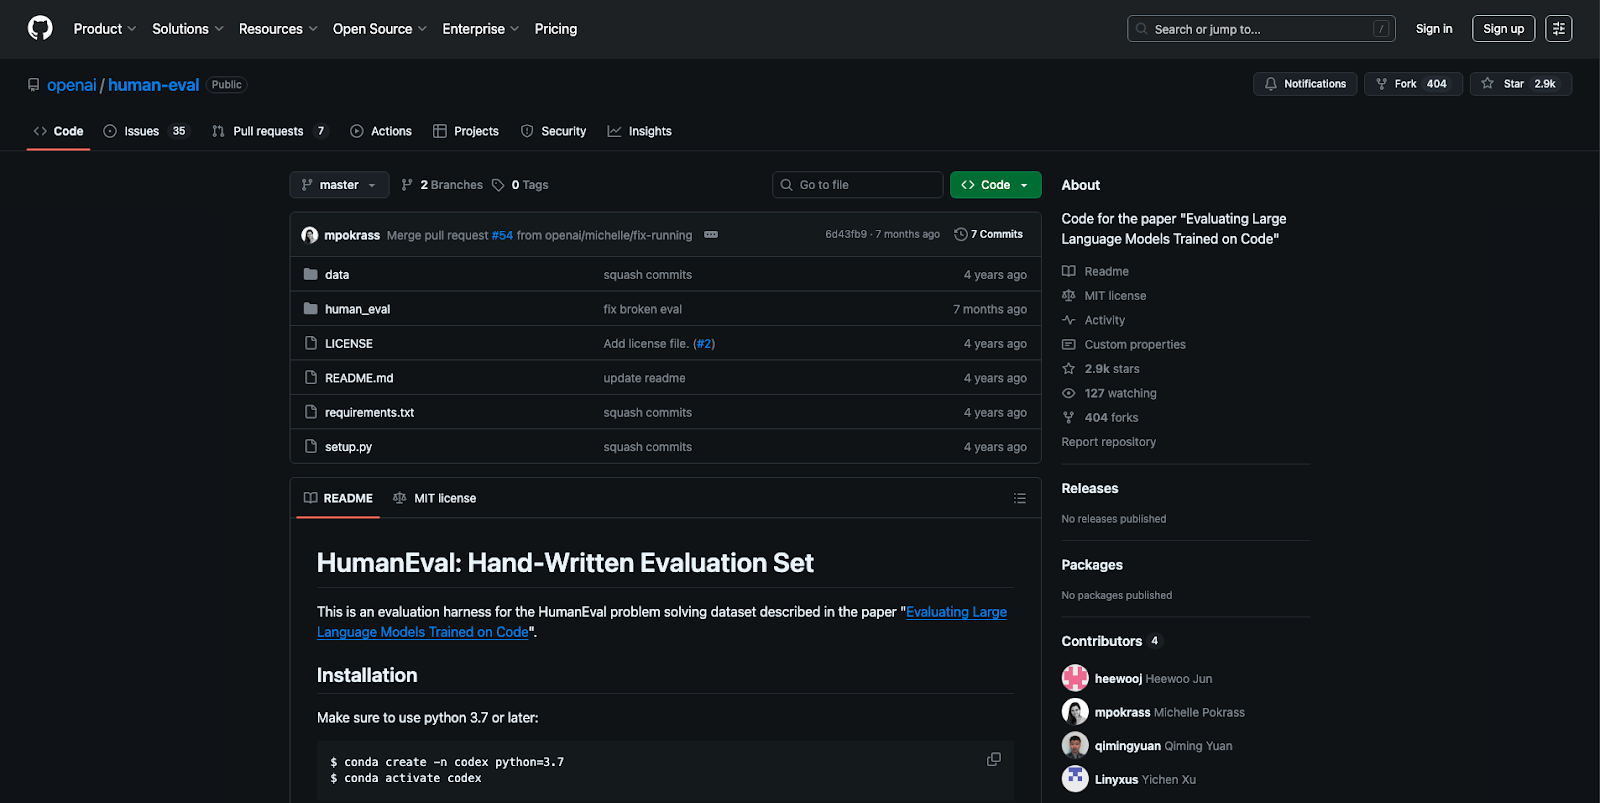This screenshot has height=803, width=1600.
Task: Open the 0 Tags link
Action: tap(520, 185)
